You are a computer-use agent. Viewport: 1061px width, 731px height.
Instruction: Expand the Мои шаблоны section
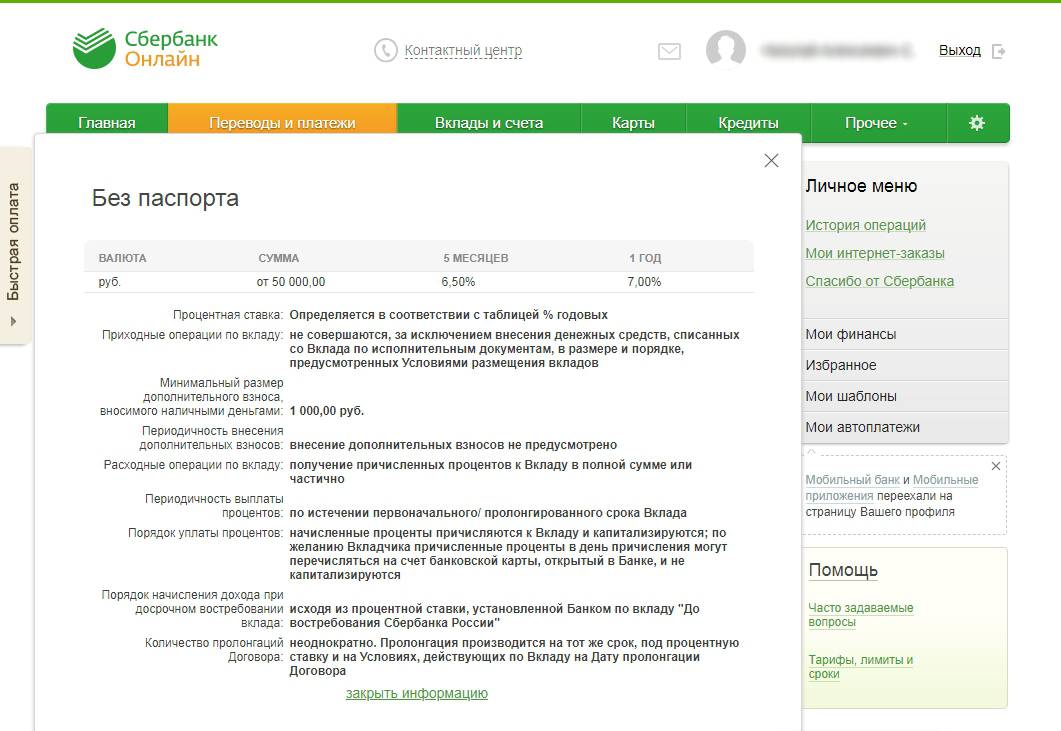[851, 396]
